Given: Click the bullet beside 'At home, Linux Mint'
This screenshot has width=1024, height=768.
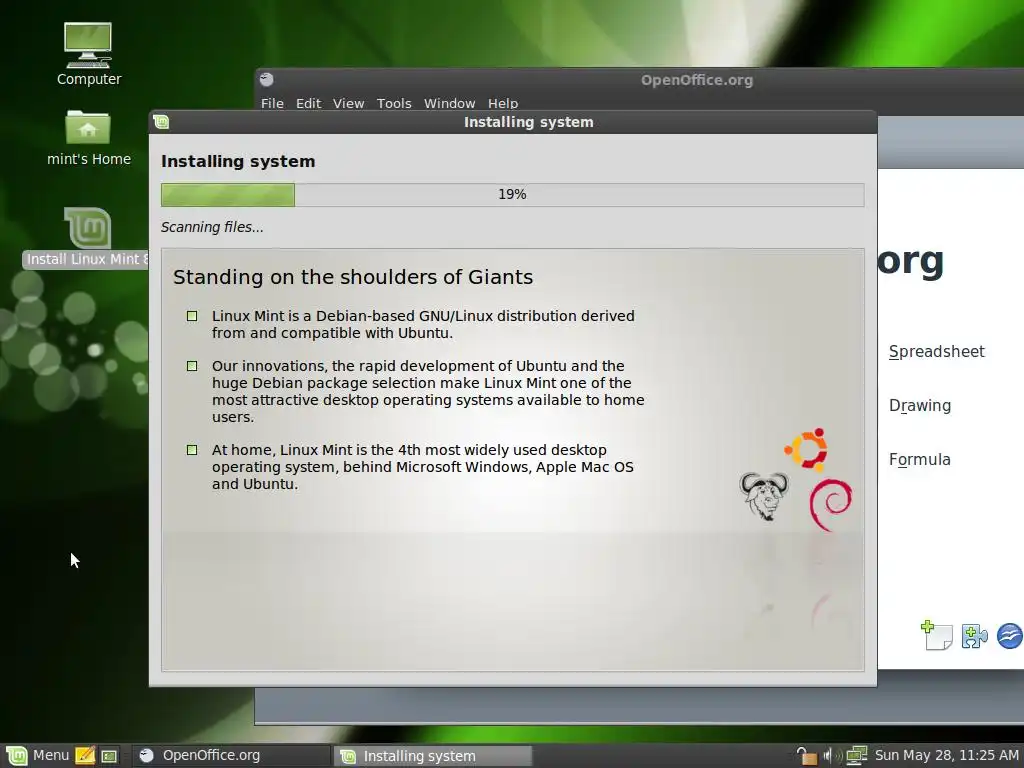Looking at the screenshot, I should pos(192,450).
